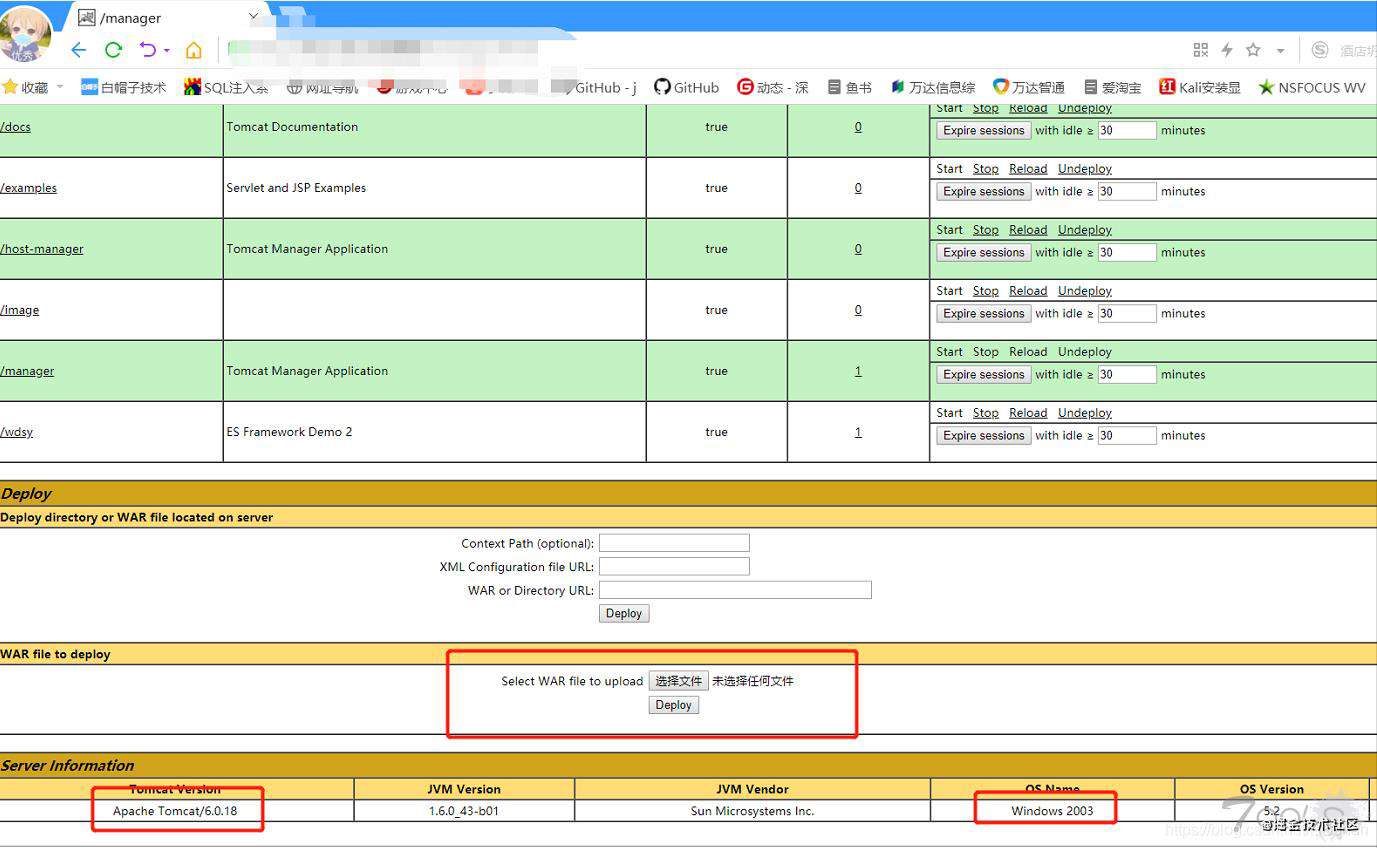The height and width of the screenshot is (848, 1377).
Task: Open the SQL注入 bookmark
Action: 227,87
